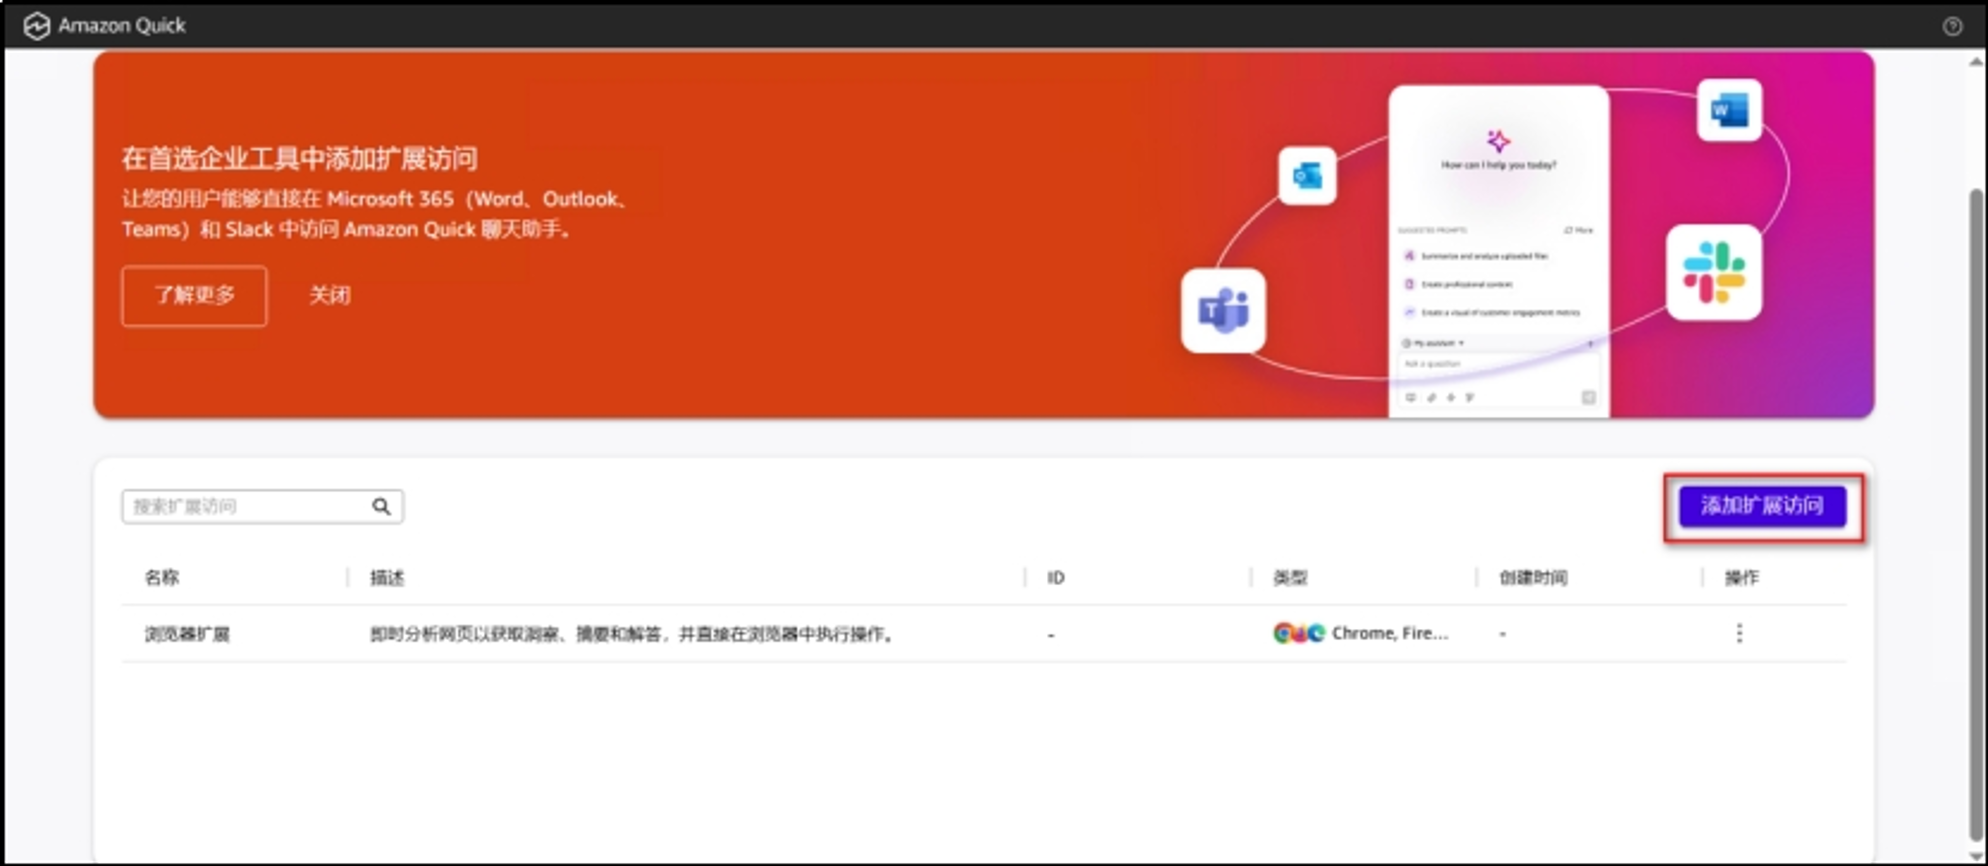
Task: Open the three-dot actions menu for 浏览器扩展
Action: [1739, 633]
